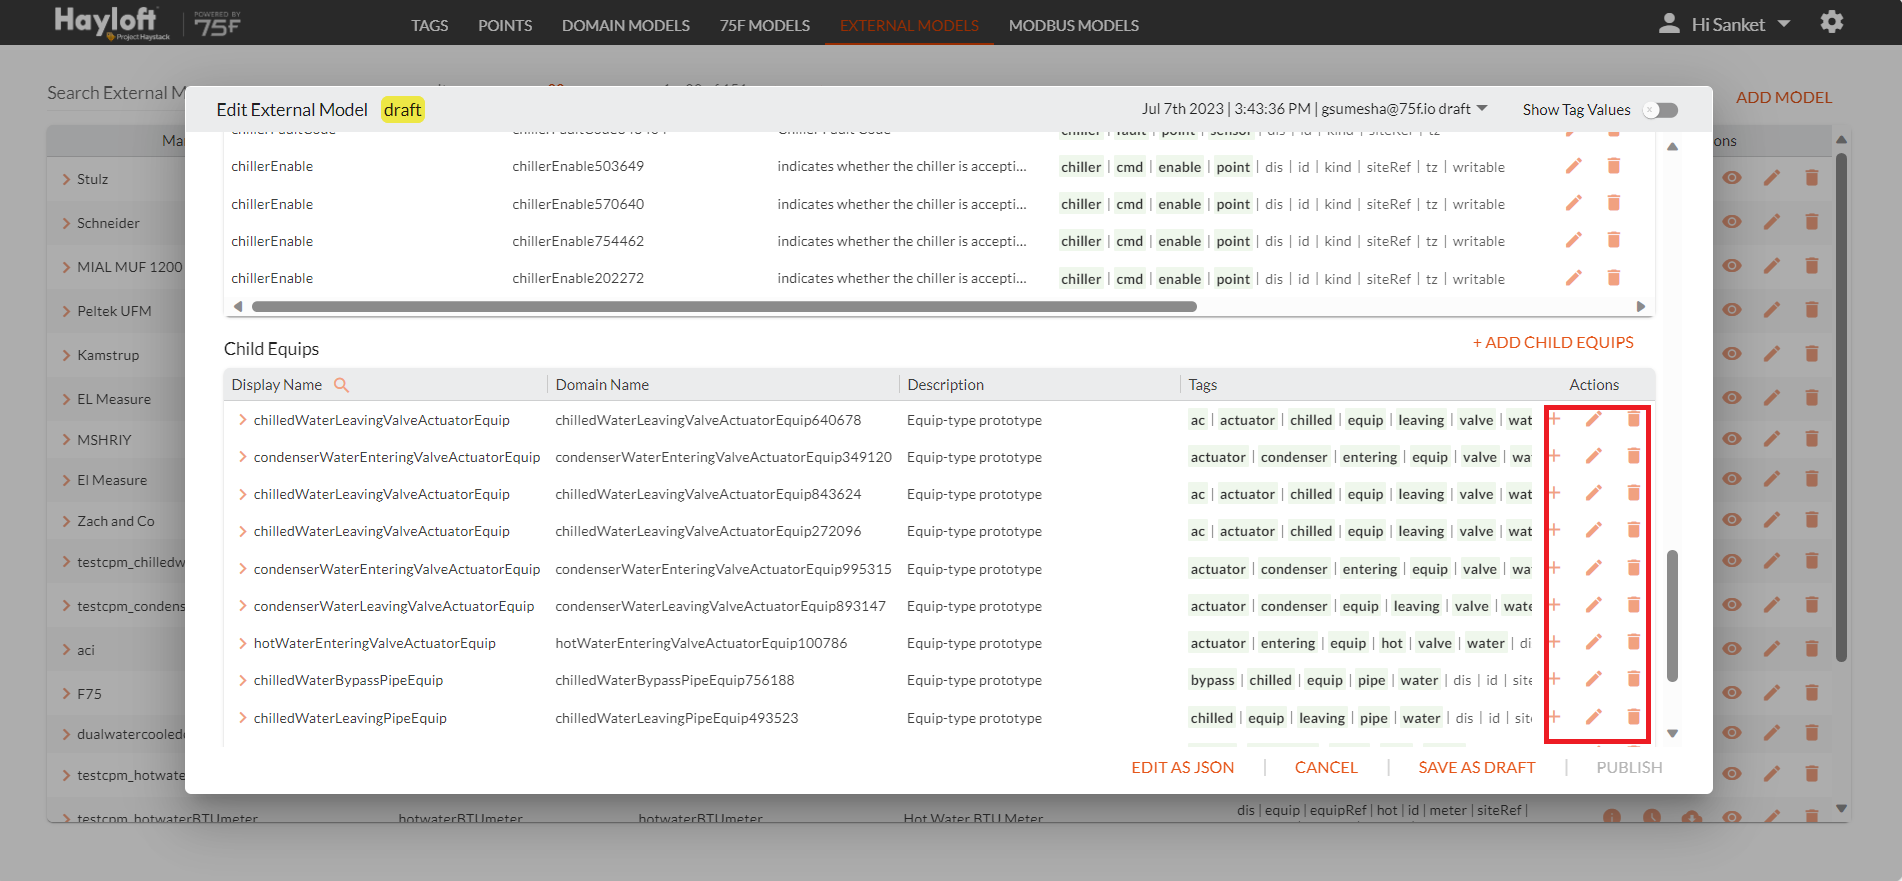Expand chilledWaterLeavingPipeEquip row
The width and height of the screenshot is (1902, 881).
(x=242, y=718)
